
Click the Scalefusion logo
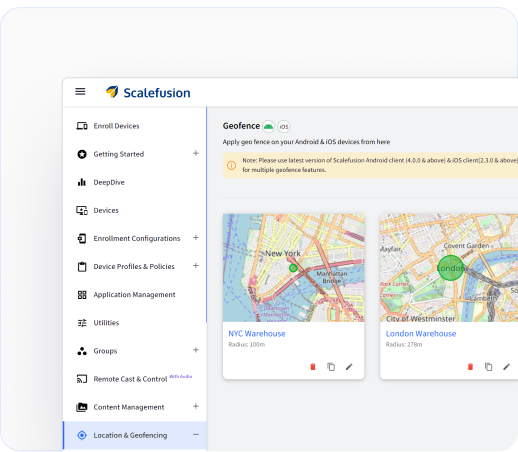click(x=148, y=92)
